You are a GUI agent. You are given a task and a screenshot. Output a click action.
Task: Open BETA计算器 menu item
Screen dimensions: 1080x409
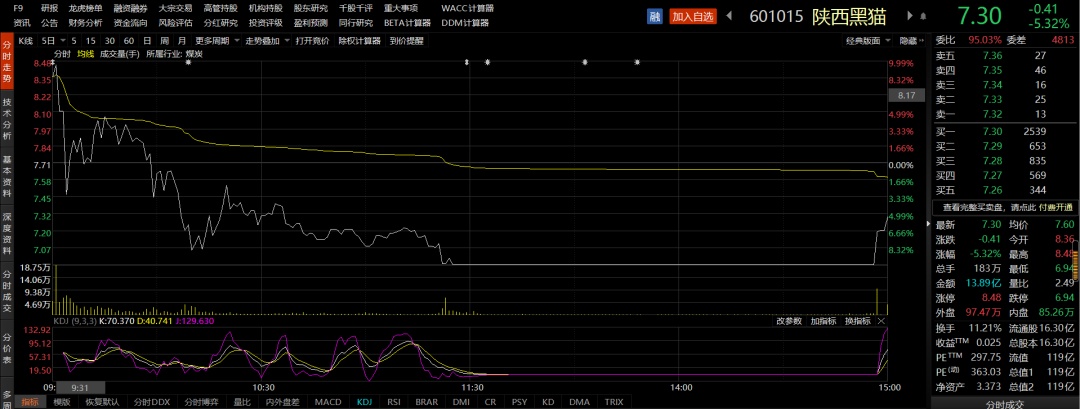point(407,23)
